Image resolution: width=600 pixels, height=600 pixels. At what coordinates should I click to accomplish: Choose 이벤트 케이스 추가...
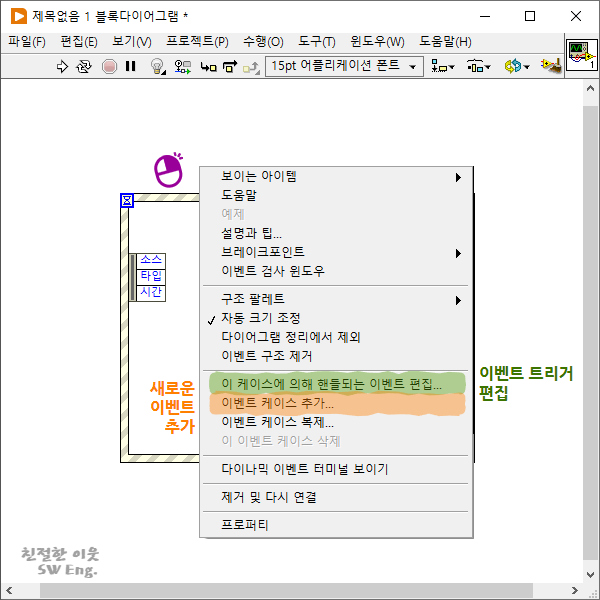coord(336,403)
